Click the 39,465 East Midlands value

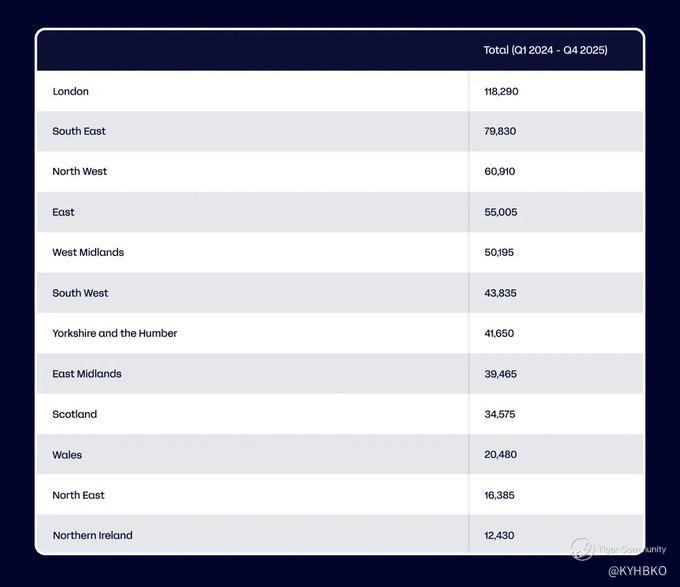[500, 374]
